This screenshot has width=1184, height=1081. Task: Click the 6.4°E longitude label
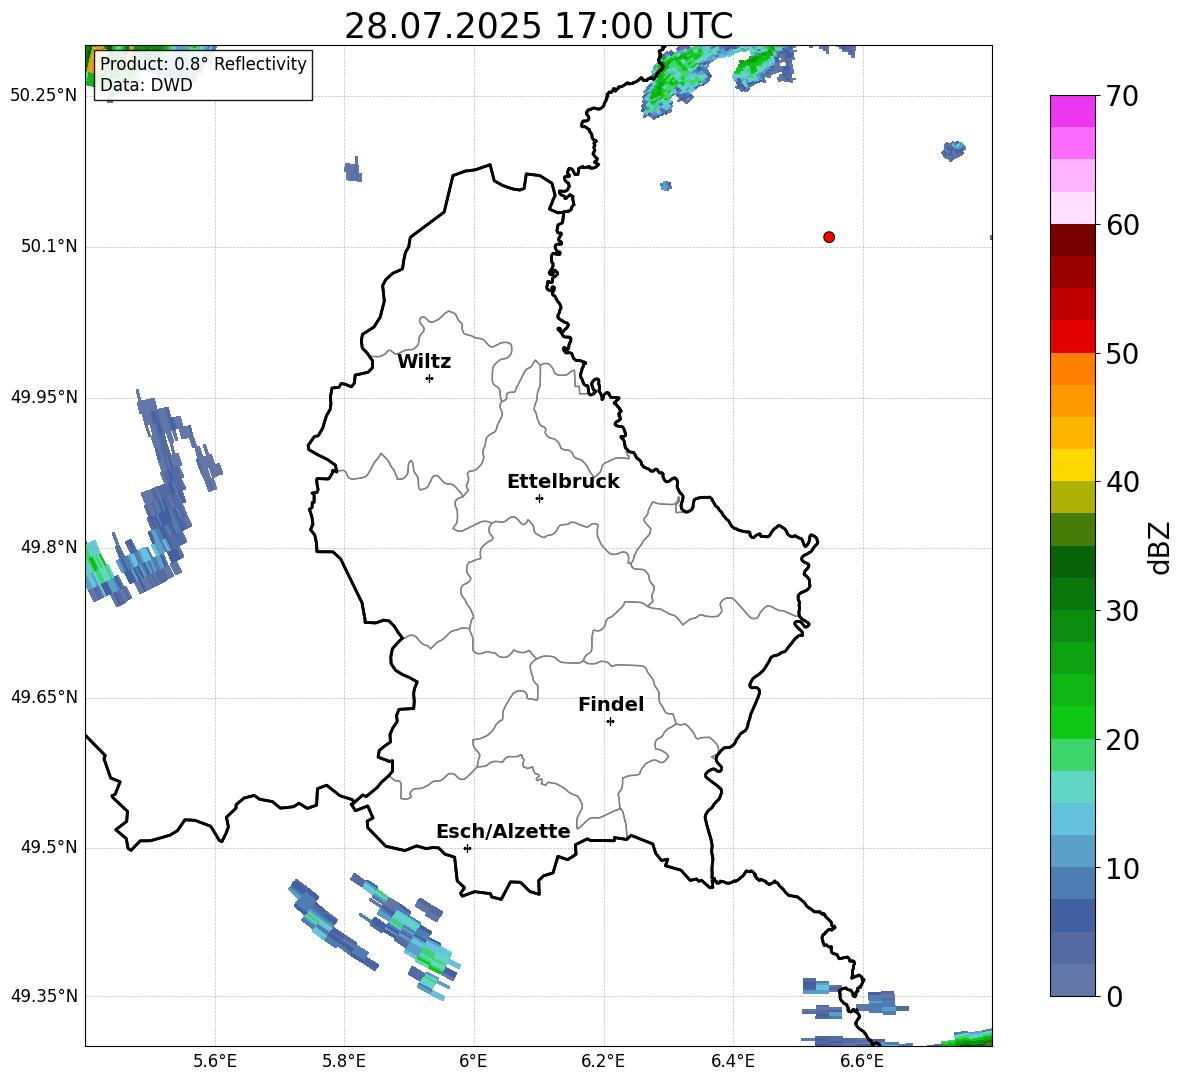(732, 1061)
